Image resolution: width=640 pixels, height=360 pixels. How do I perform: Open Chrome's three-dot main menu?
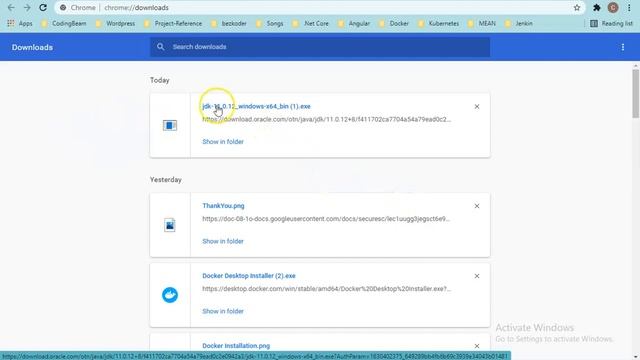[629, 8]
